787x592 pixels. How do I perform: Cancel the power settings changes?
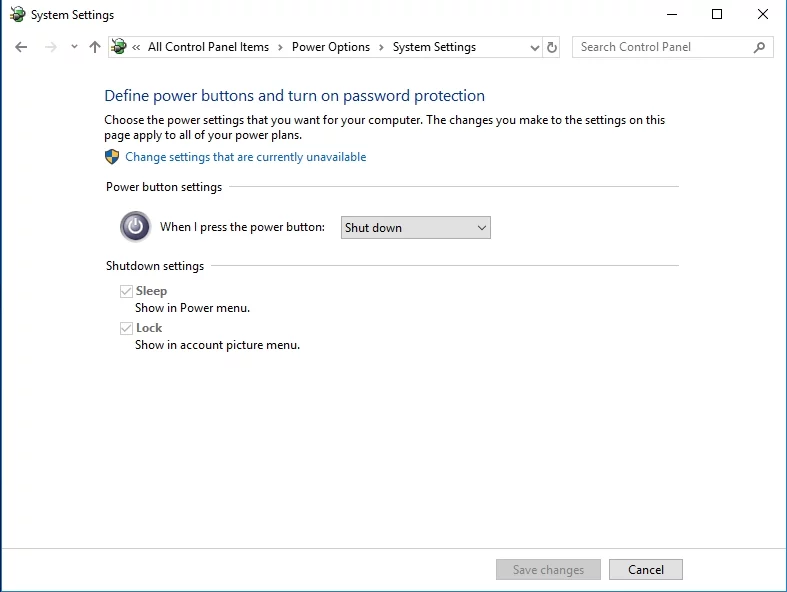point(646,569)
